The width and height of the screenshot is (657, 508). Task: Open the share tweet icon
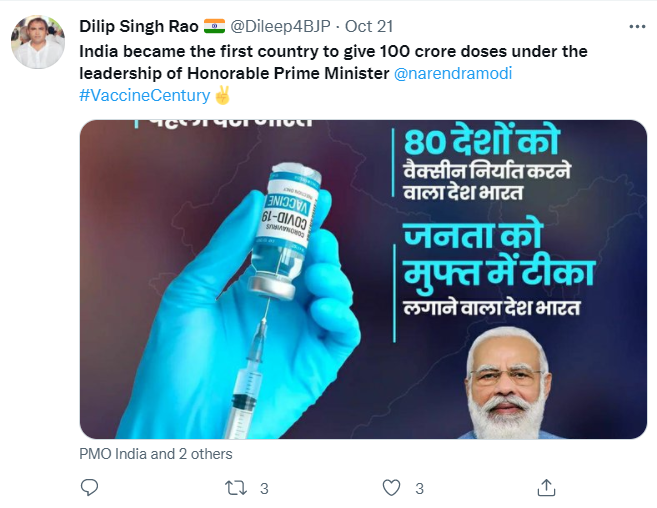coord(546,488)
